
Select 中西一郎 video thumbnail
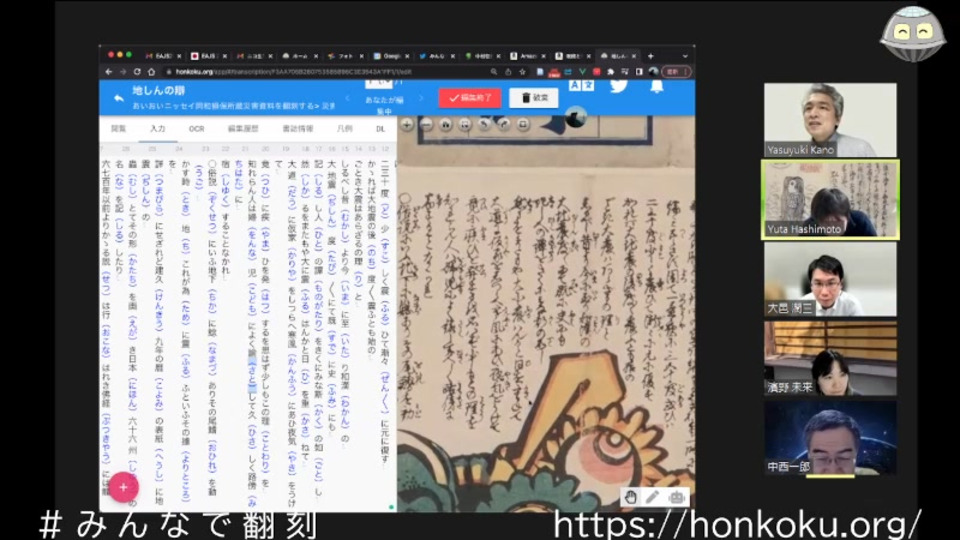830,438
